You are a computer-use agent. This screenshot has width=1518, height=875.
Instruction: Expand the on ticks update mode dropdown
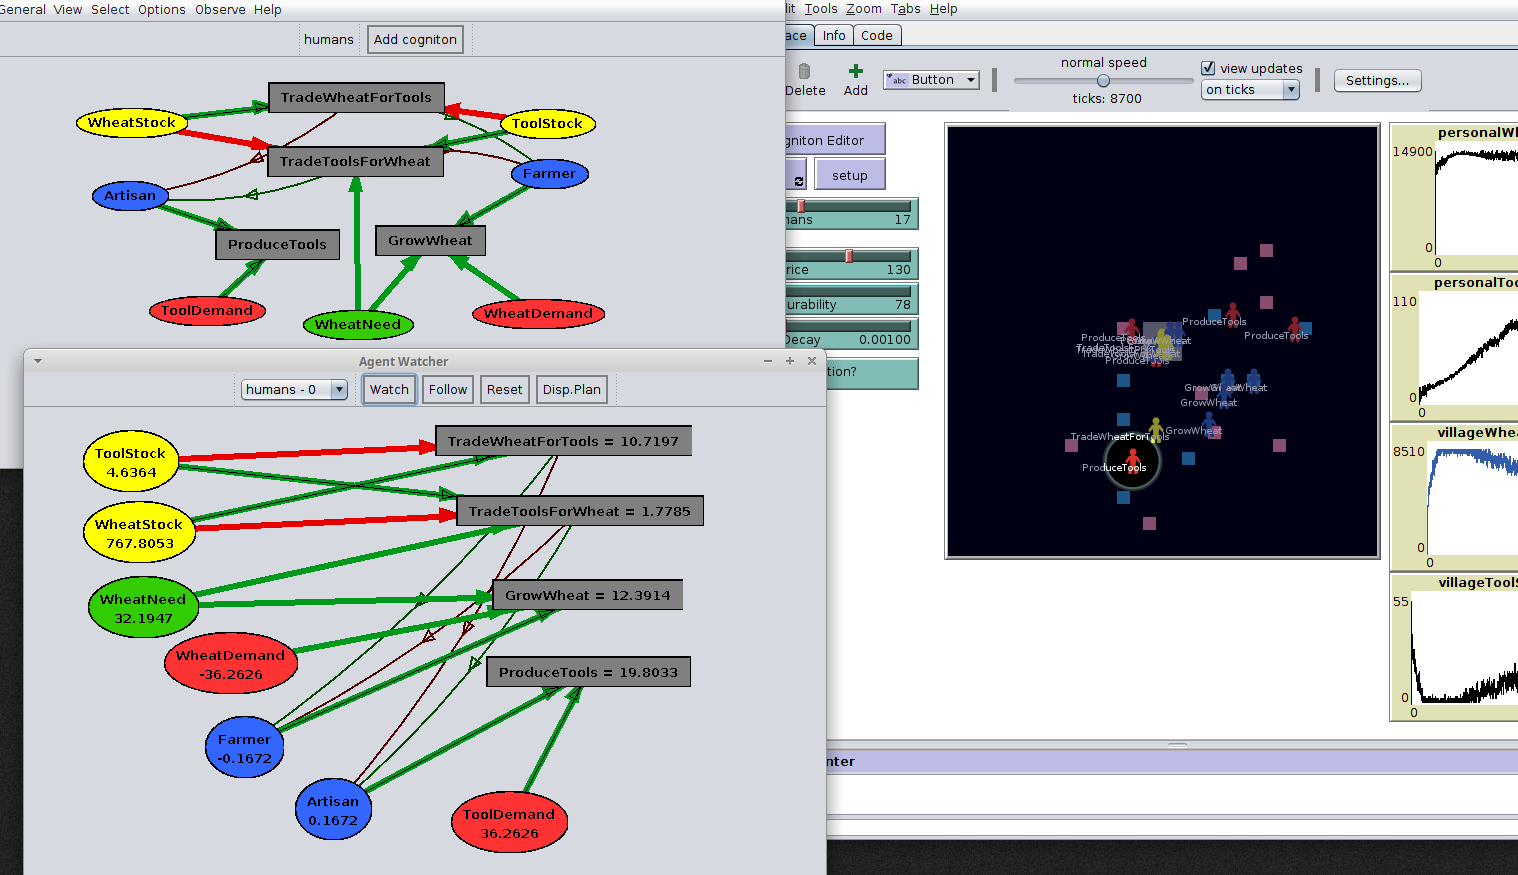[1249, 90]
